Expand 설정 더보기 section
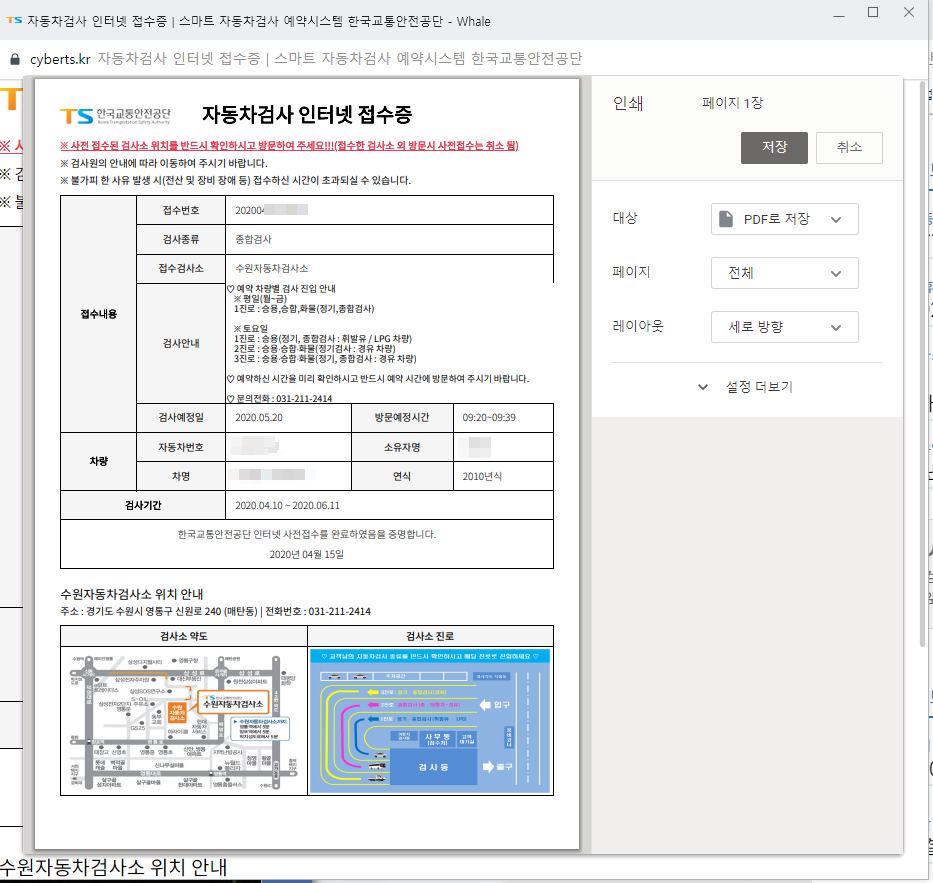 tap(746, 387)
